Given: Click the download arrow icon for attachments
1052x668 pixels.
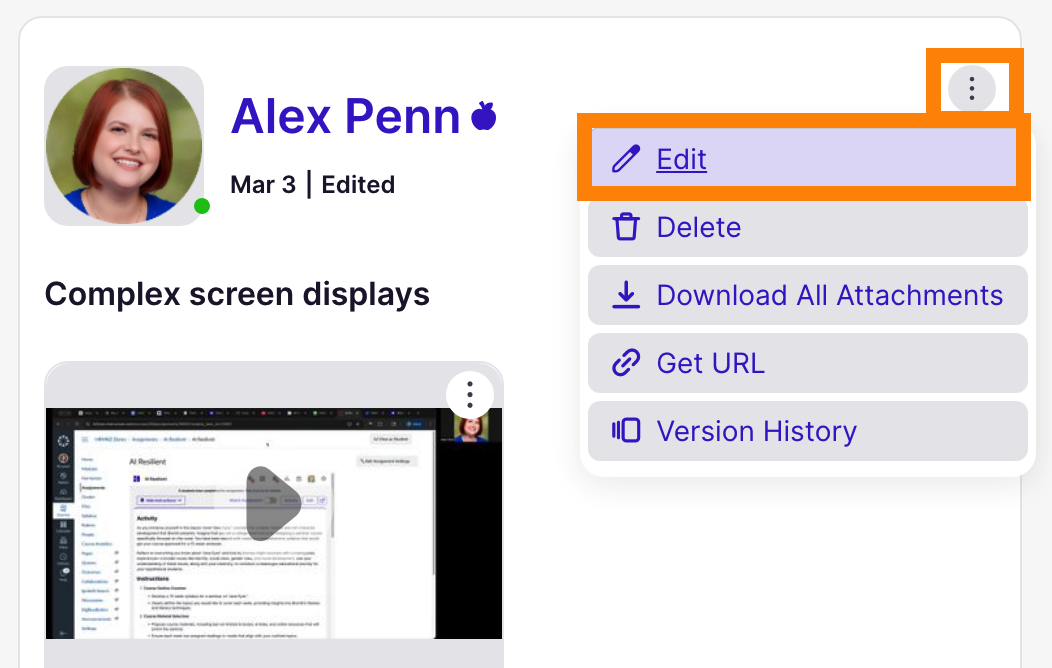Looking at the screenshot, I should coord(627,295).
